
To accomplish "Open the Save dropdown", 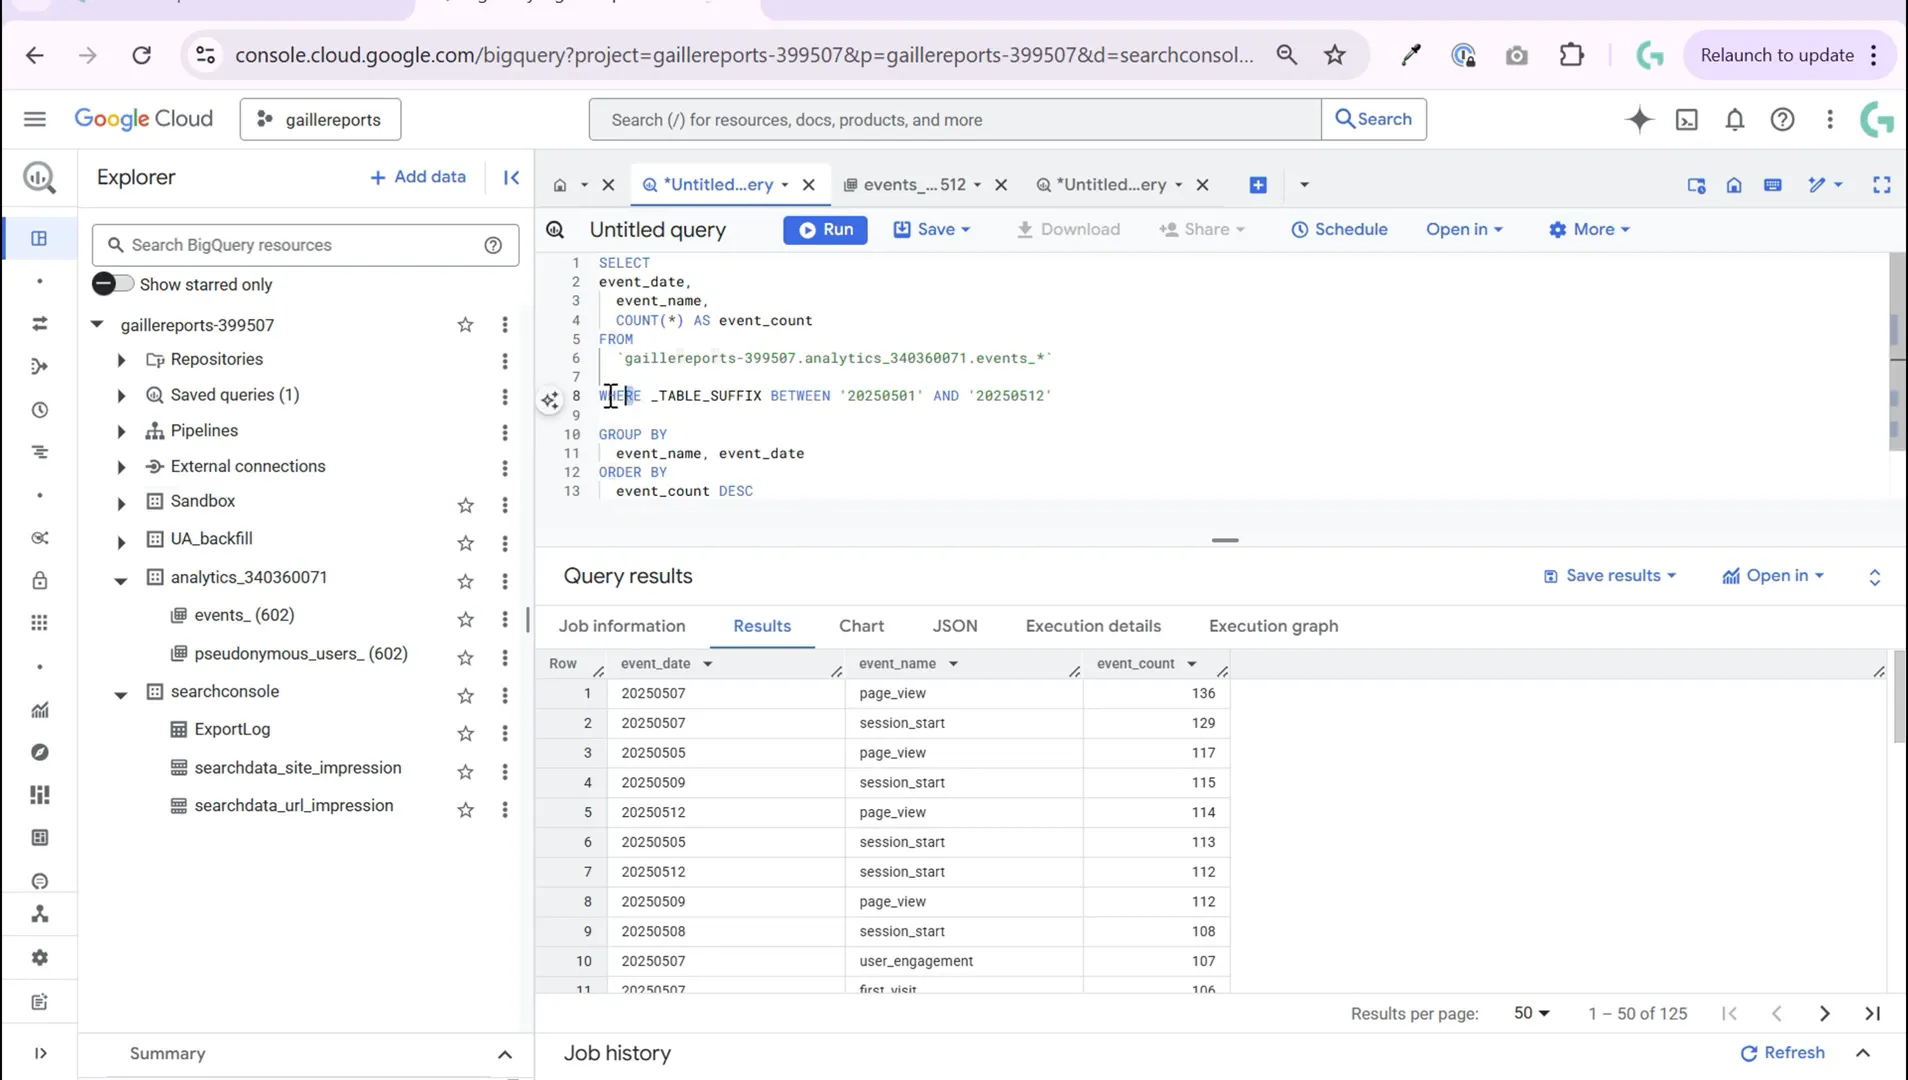I will pyautogui.click(x=931, y=229).
